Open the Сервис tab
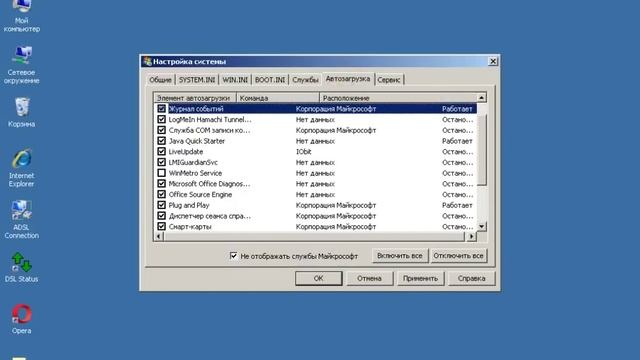Image resolution: width=640 pixels, height=360 pixels. pyautogui.click(x=389, y=80)
